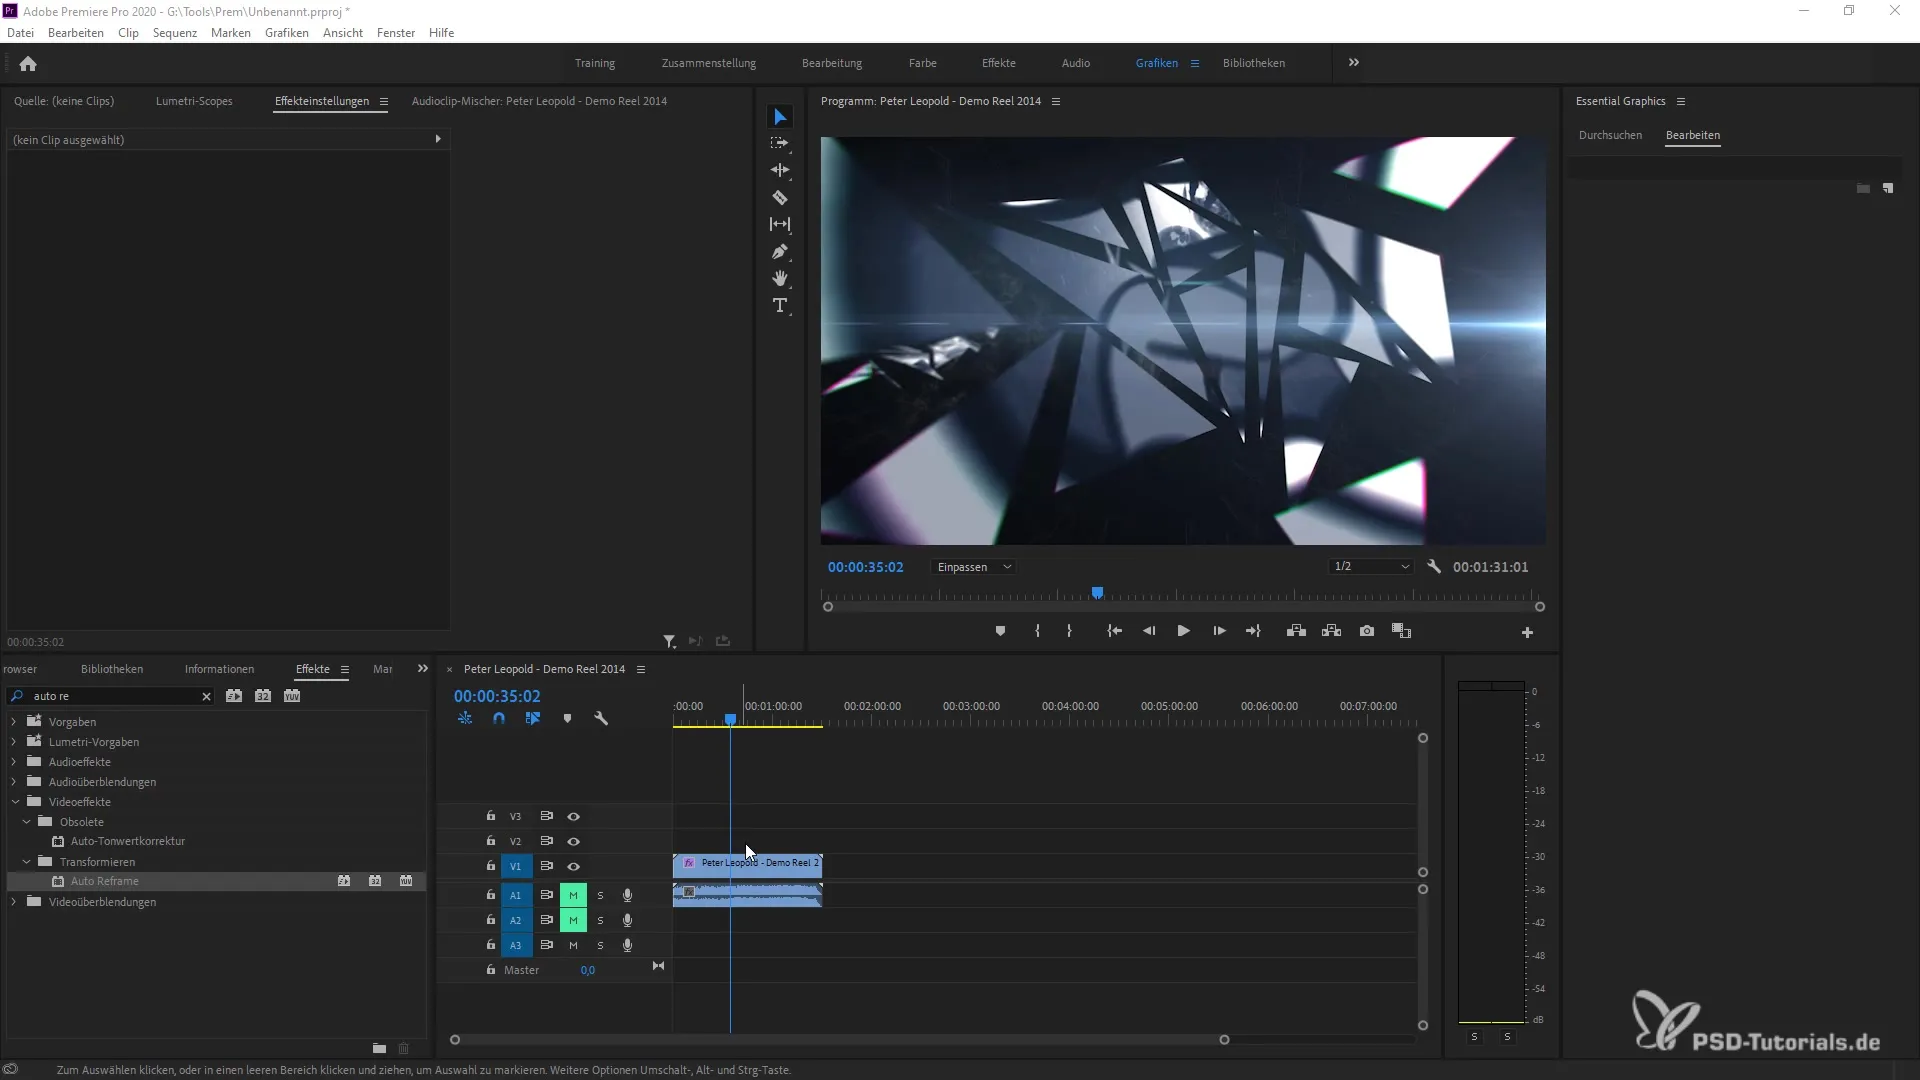Select the Auto-Tonwertkorrektur effect
1920x1080 pixels.
pyautogui.click(x=128, y=841)
